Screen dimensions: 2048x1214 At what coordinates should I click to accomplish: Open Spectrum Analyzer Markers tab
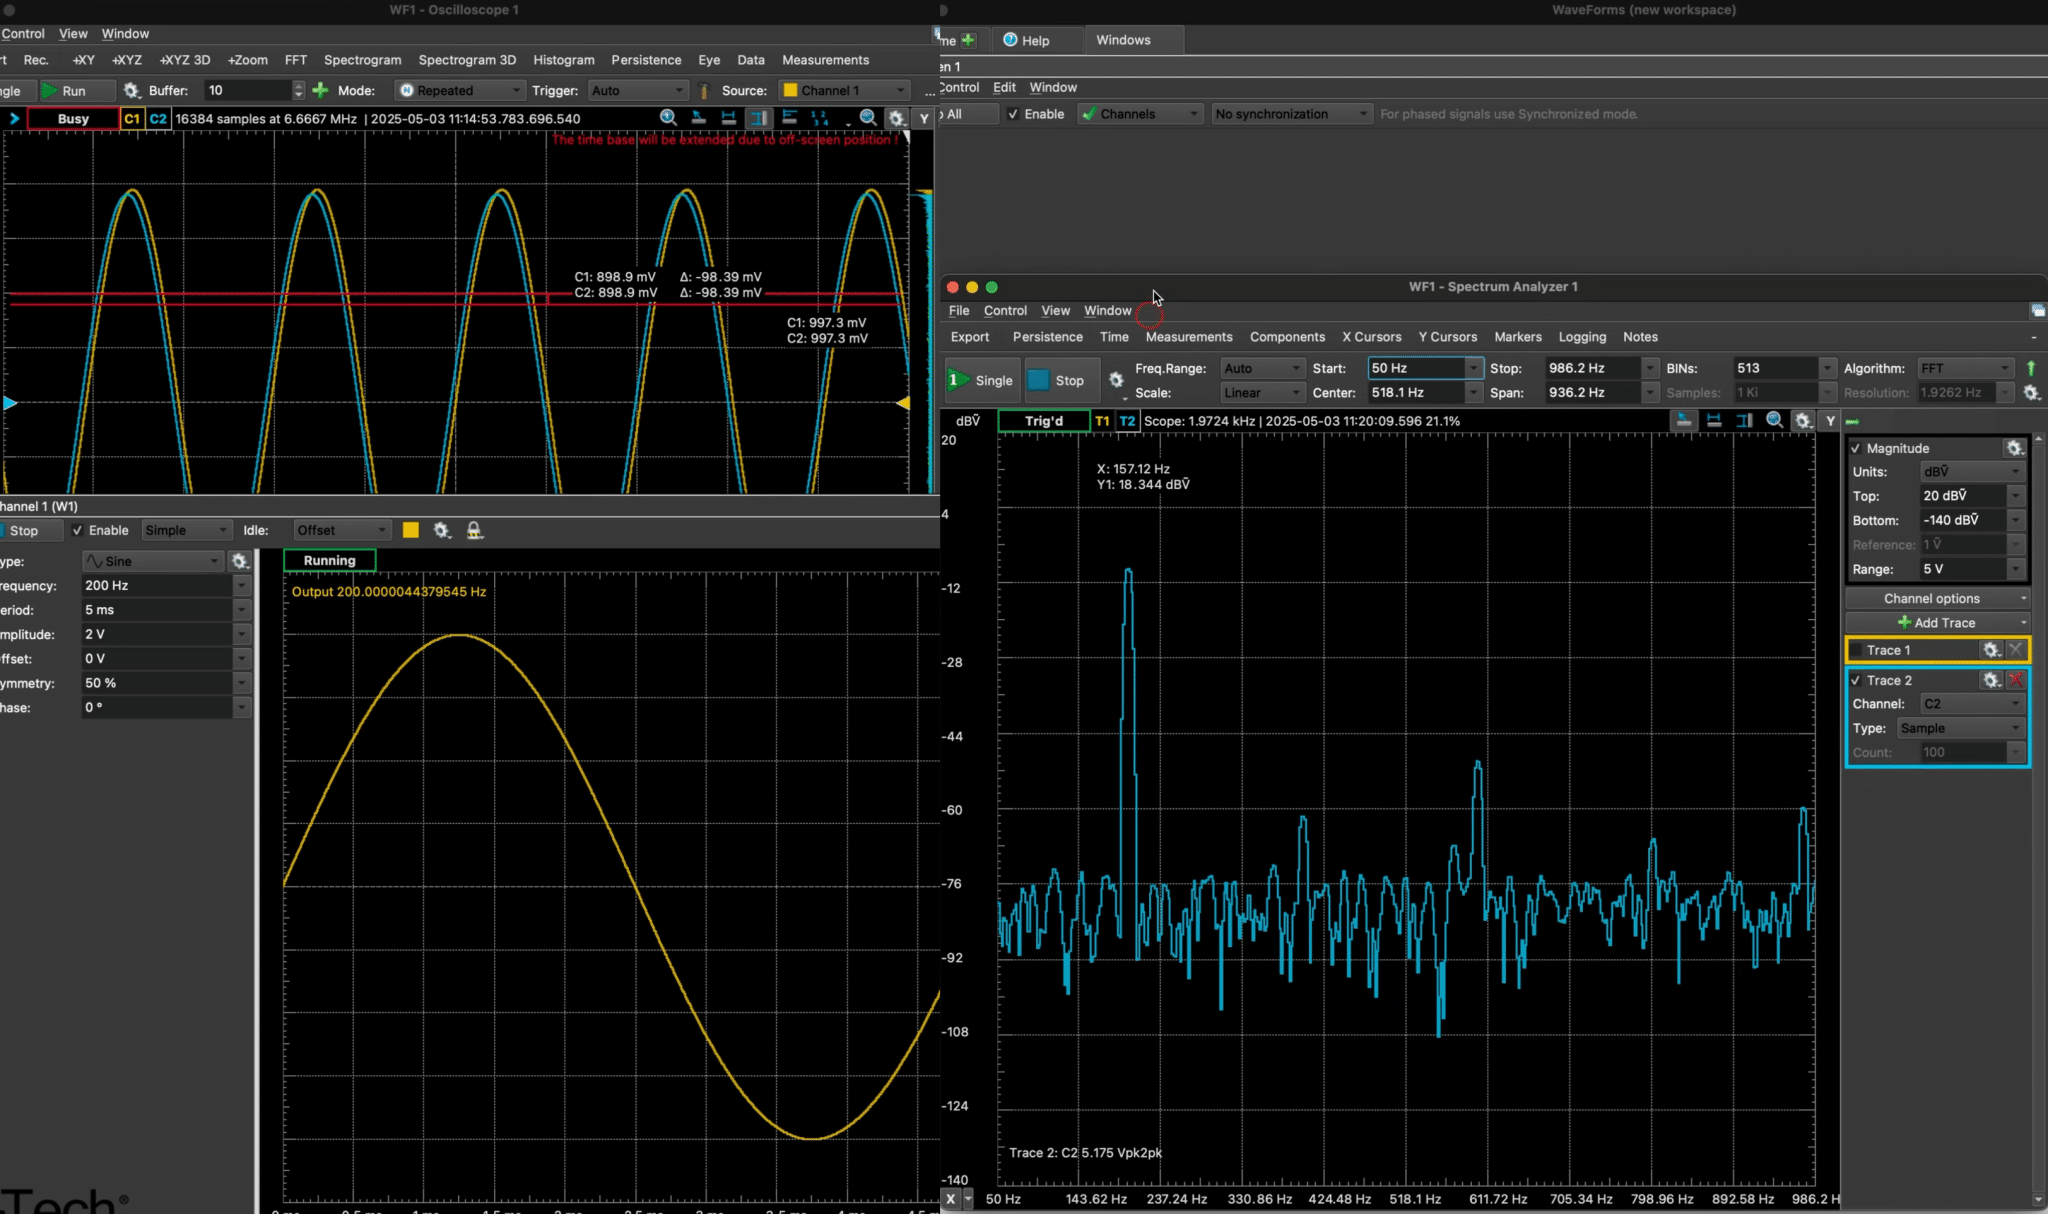[1517, 337]
